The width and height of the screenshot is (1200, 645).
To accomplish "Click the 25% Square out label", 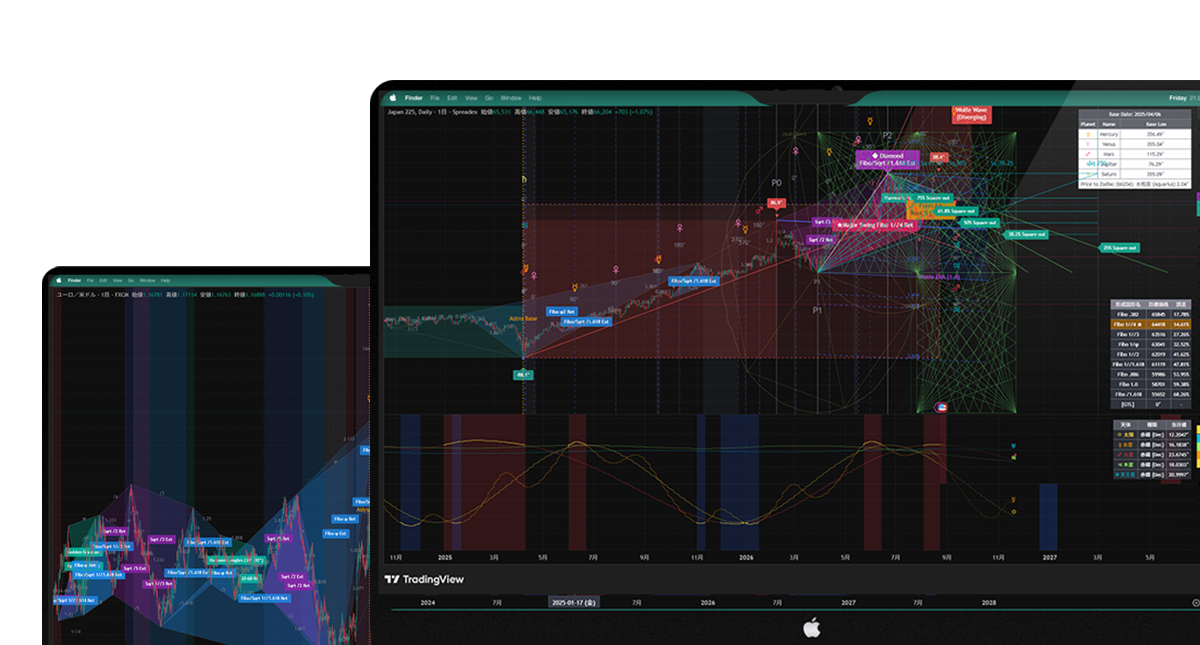I will pos(1119,248).
